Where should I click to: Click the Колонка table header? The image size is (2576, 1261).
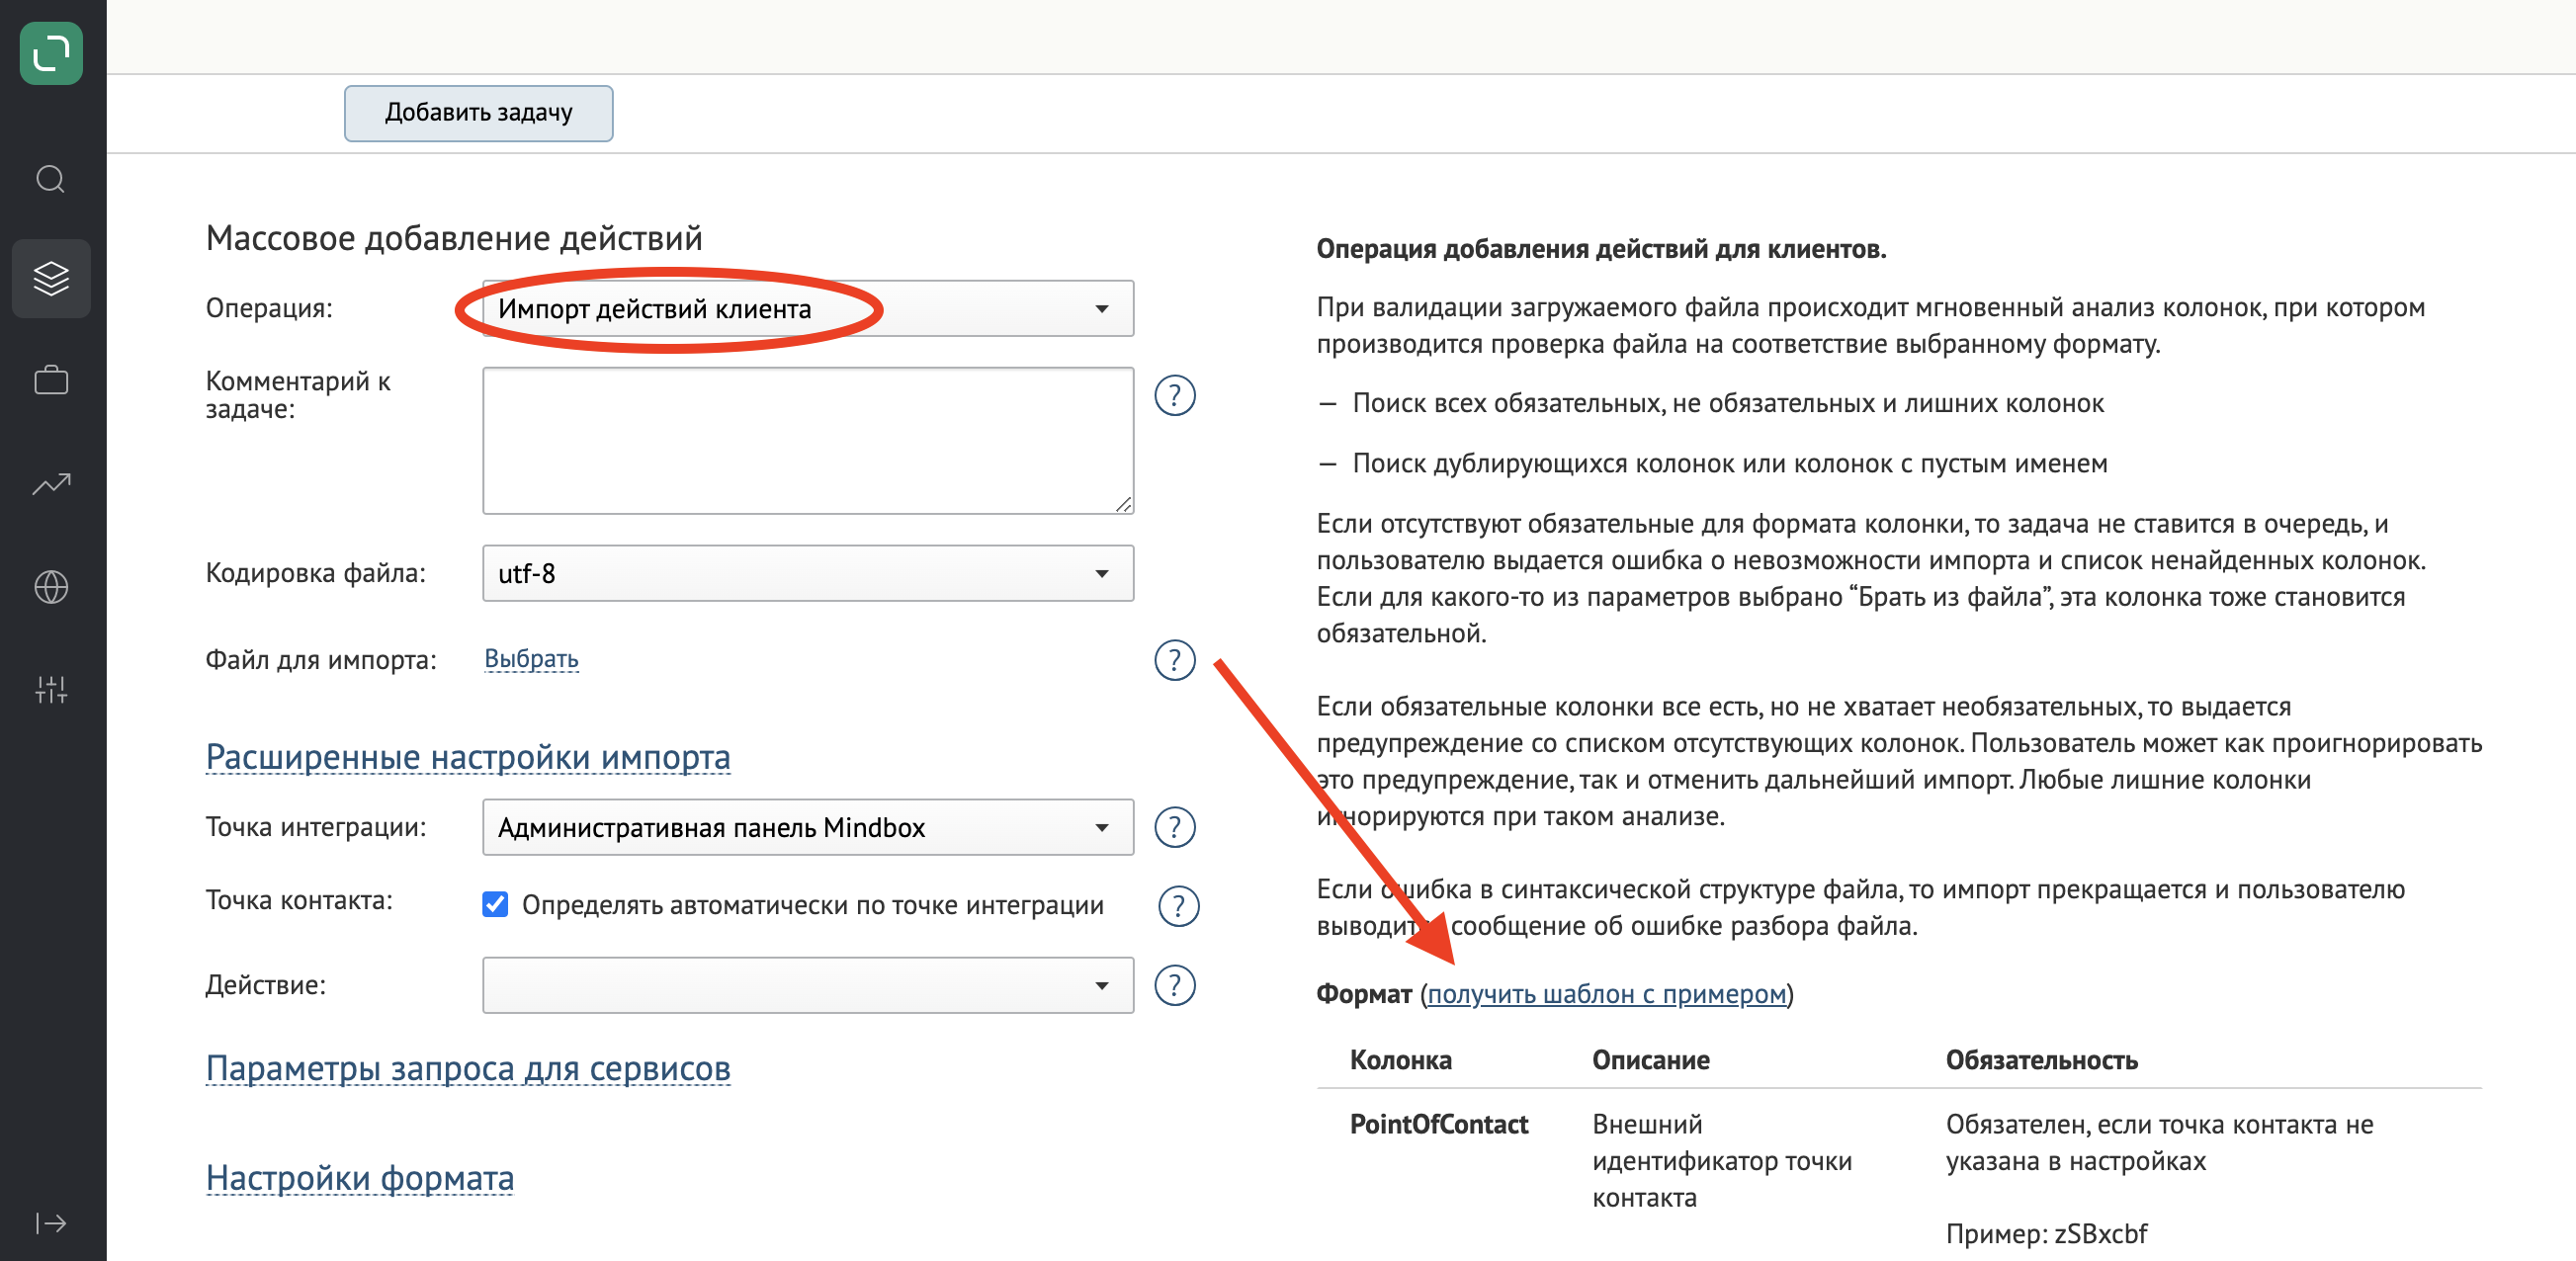[1400, 1060]
